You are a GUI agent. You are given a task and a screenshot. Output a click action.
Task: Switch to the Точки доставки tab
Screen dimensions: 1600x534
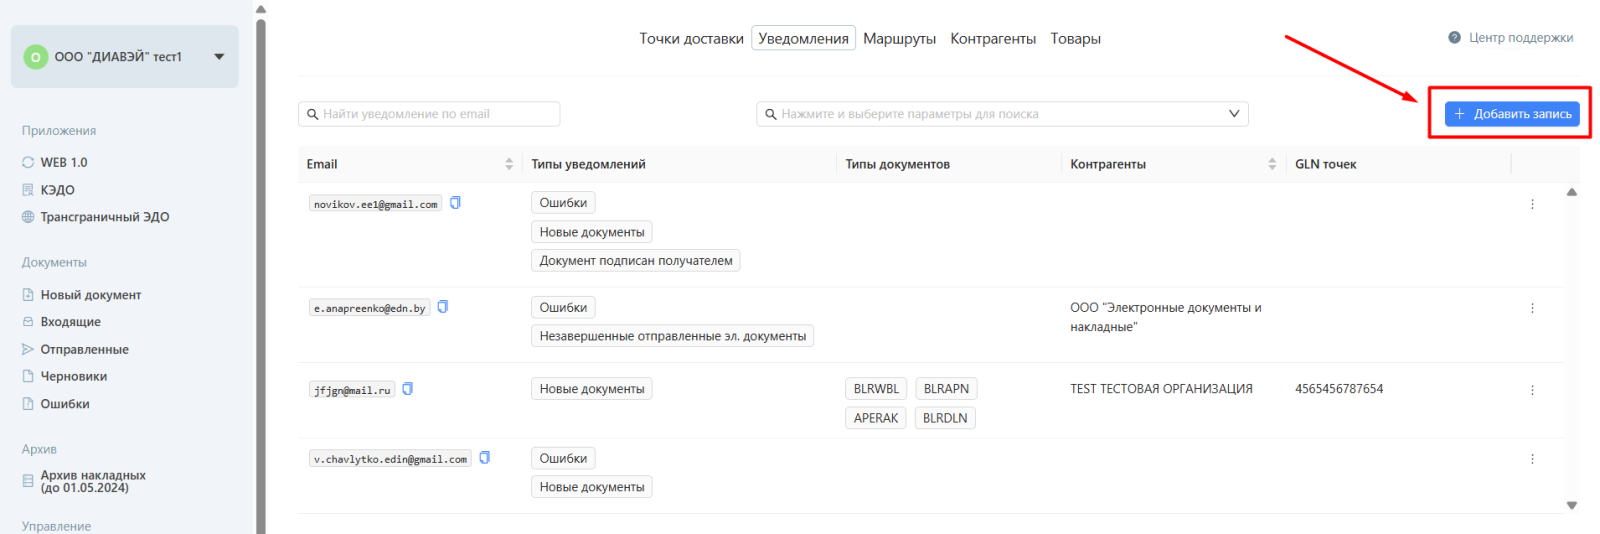coord(691,39)
